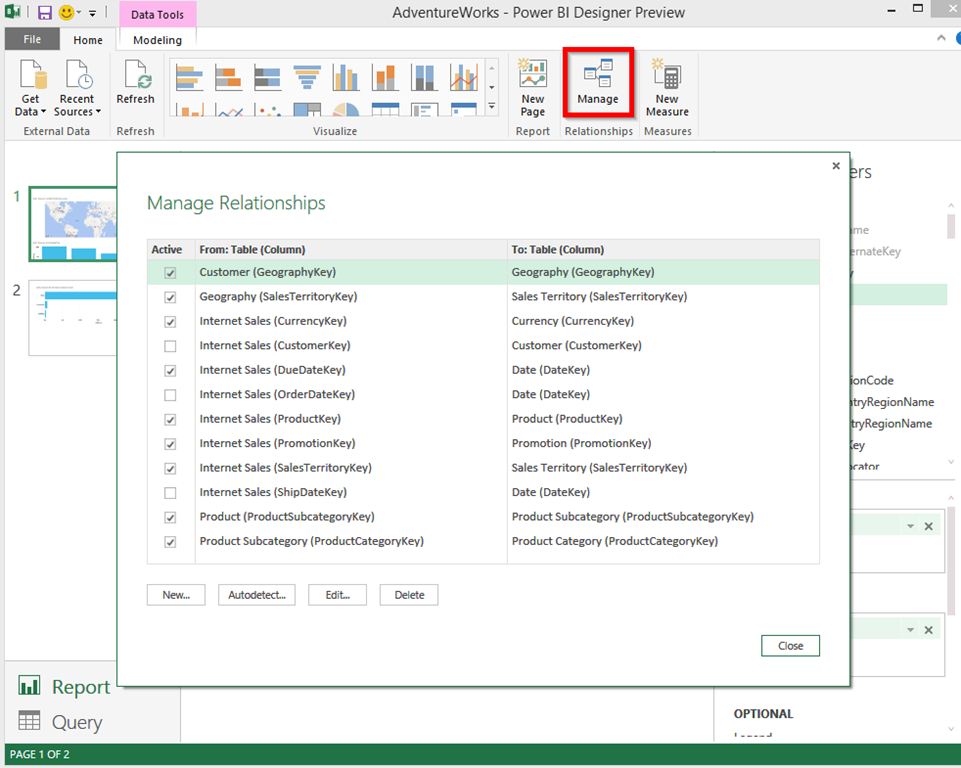Click New... relationship button
This screenshot has width=961, height=768.
coord(176,595)
